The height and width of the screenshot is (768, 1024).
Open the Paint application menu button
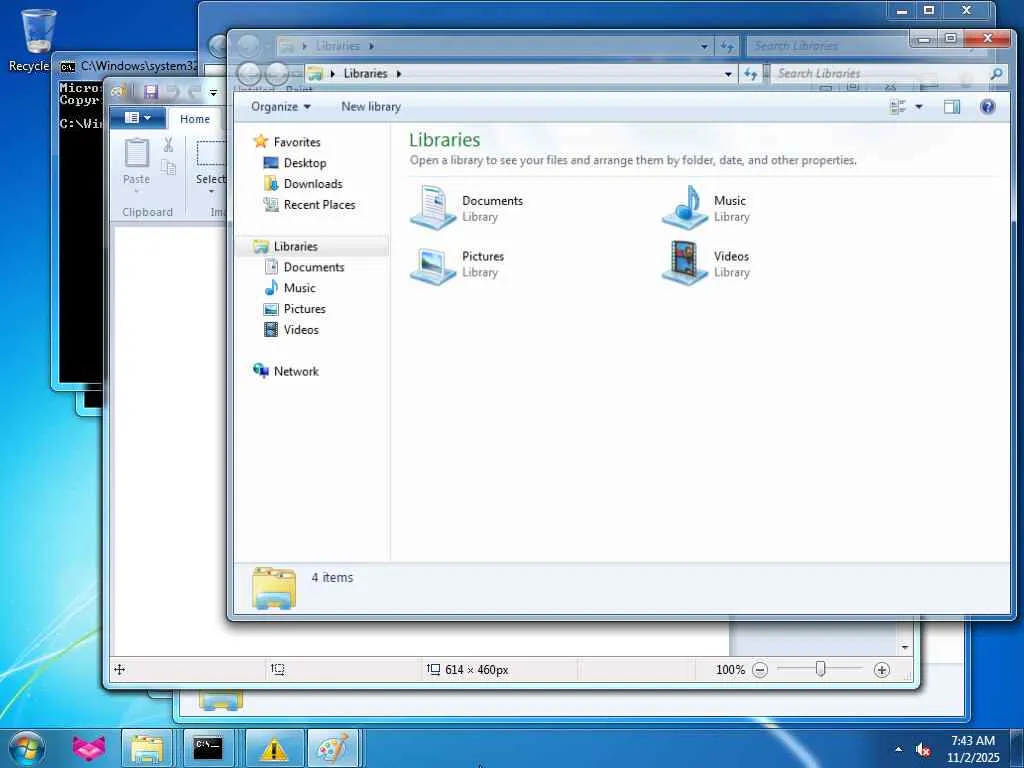(x=137, y=118)
